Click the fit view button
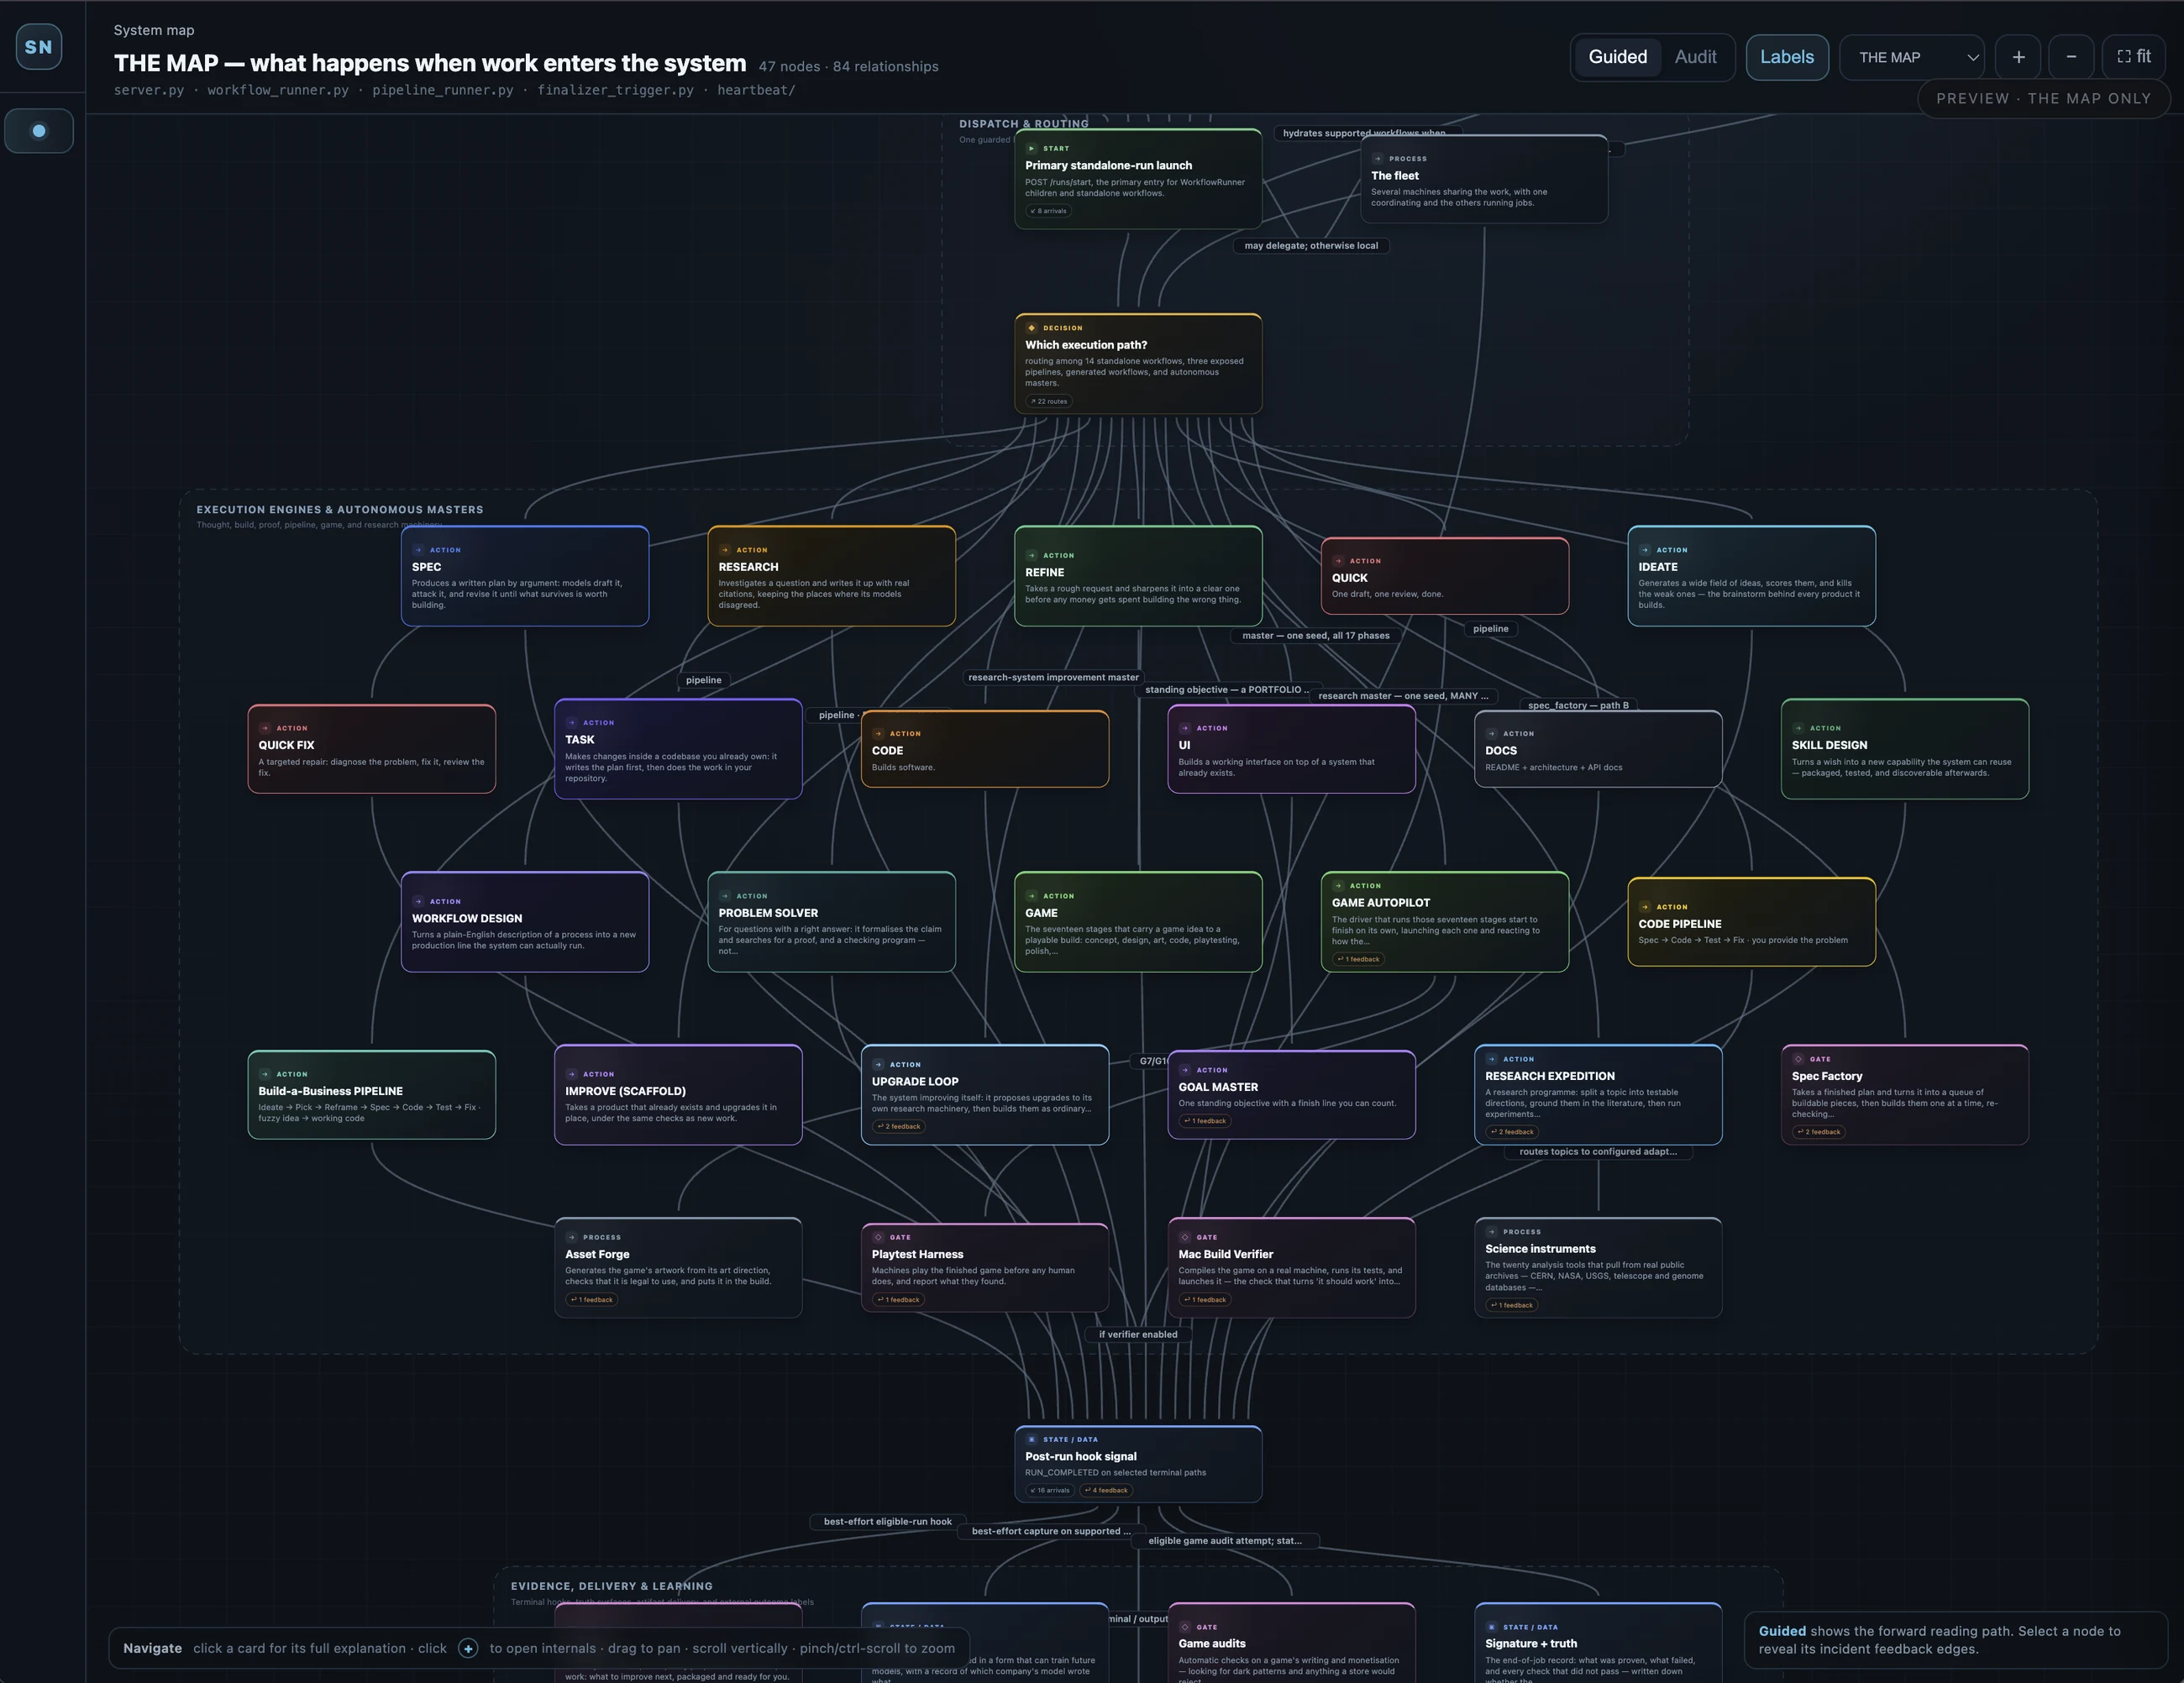Image resolution: width=2184 pixels, height=1683 pixels. click(x=2134, y=57)
